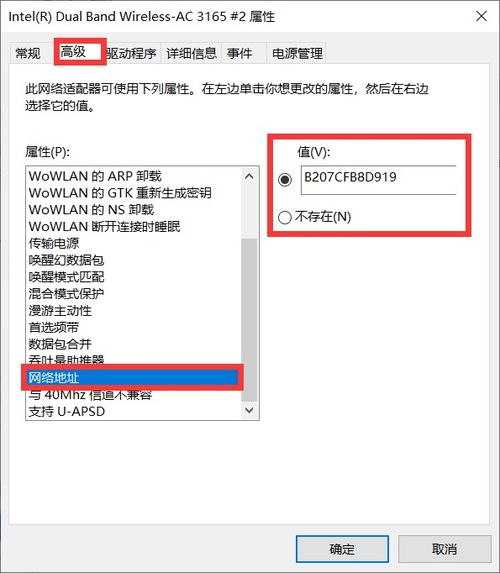This screenshot has width=500, height=573.
Task: Select the 网络地址 property
Action: pyautogui.click(x=132, y=378)
